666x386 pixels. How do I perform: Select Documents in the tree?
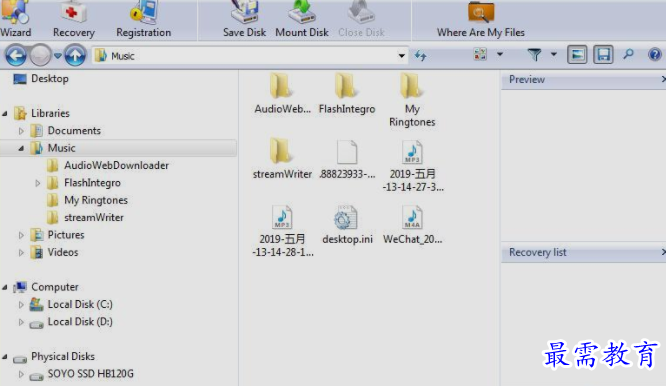74,131
